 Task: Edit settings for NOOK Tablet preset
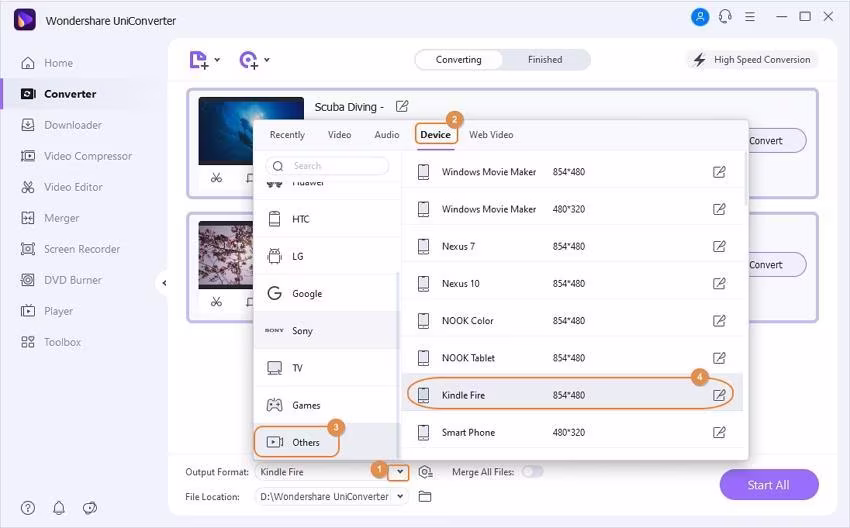tap(719, 358)
